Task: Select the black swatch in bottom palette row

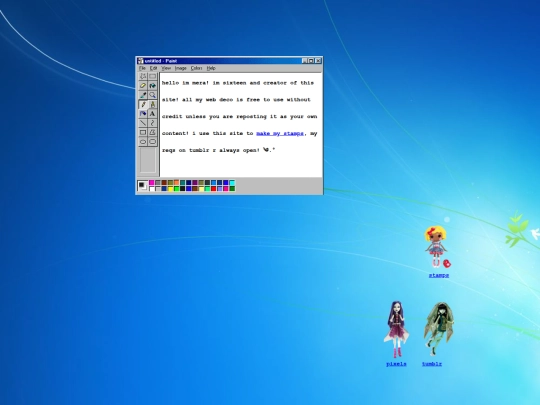Action: coord(183,189)
